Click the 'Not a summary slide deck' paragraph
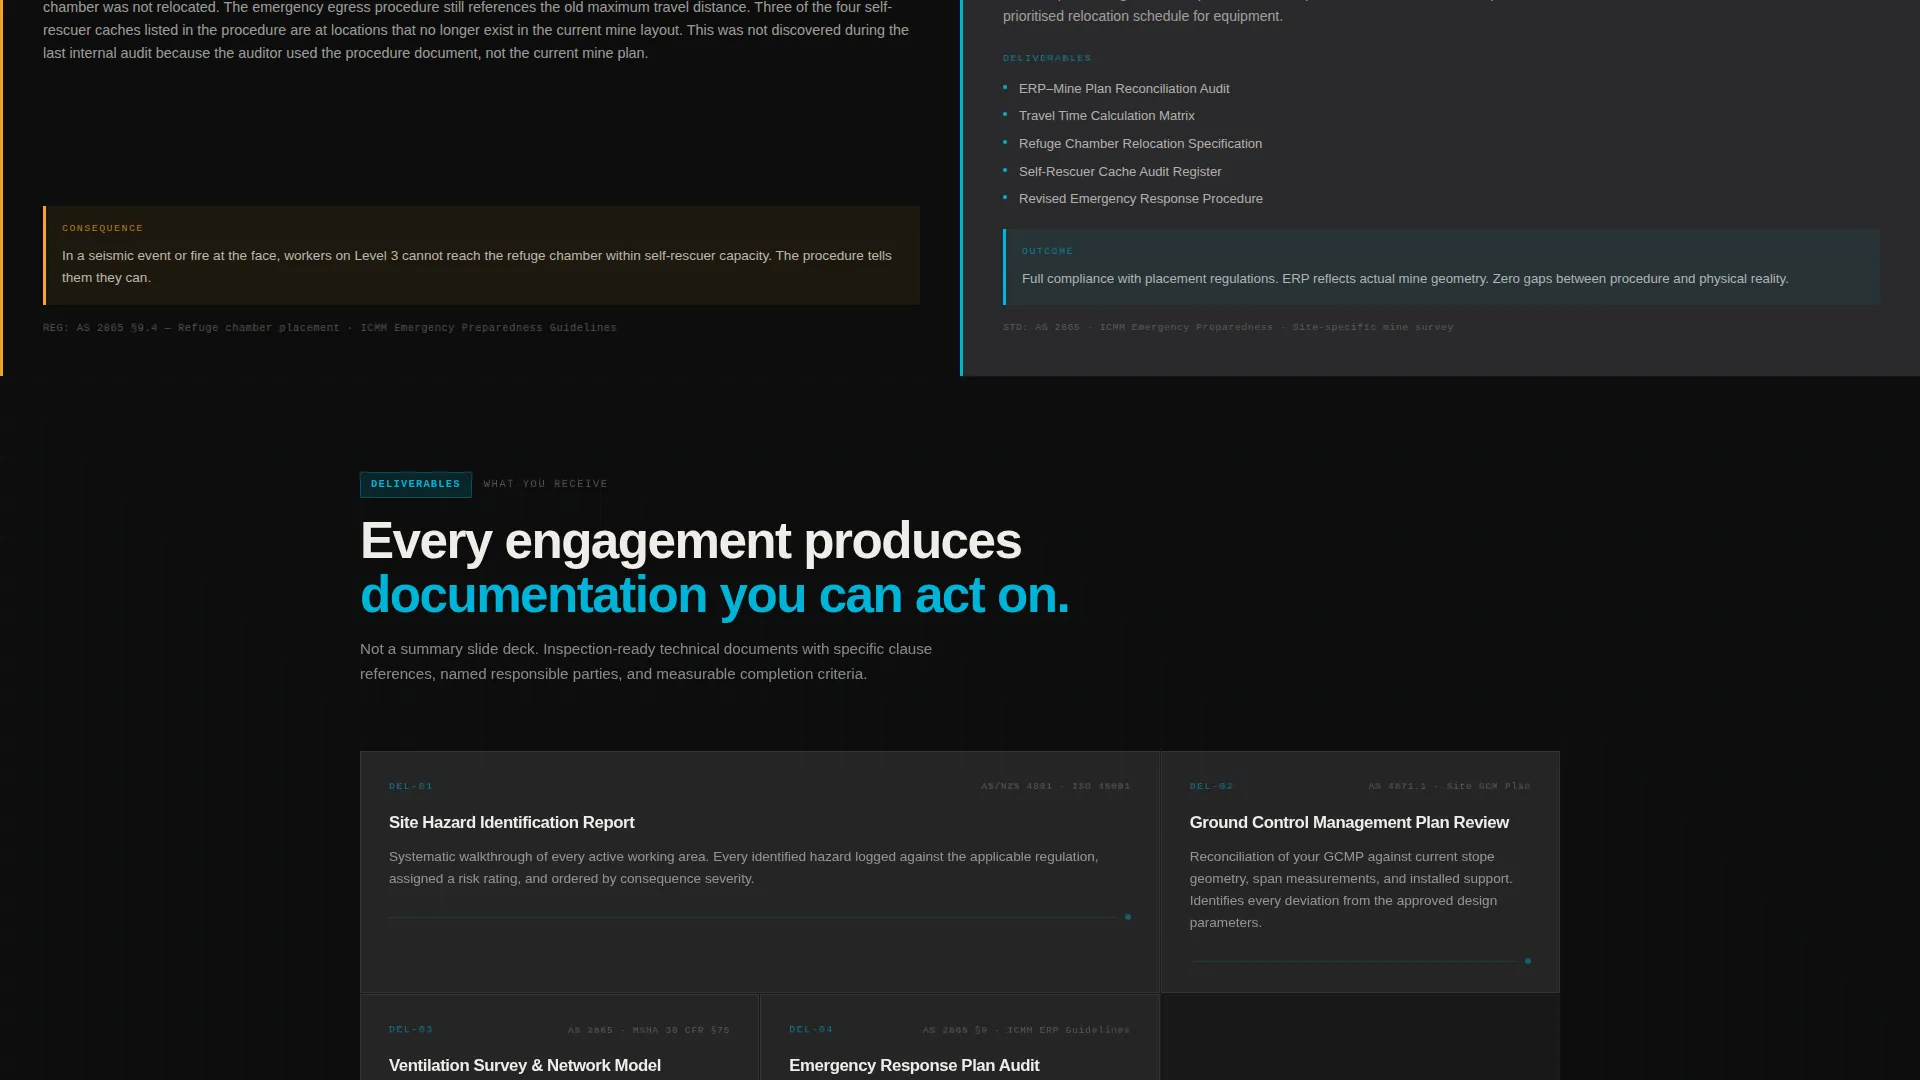The height and width of the screenshot is (1080, 1920). click(x=646, y=661)
